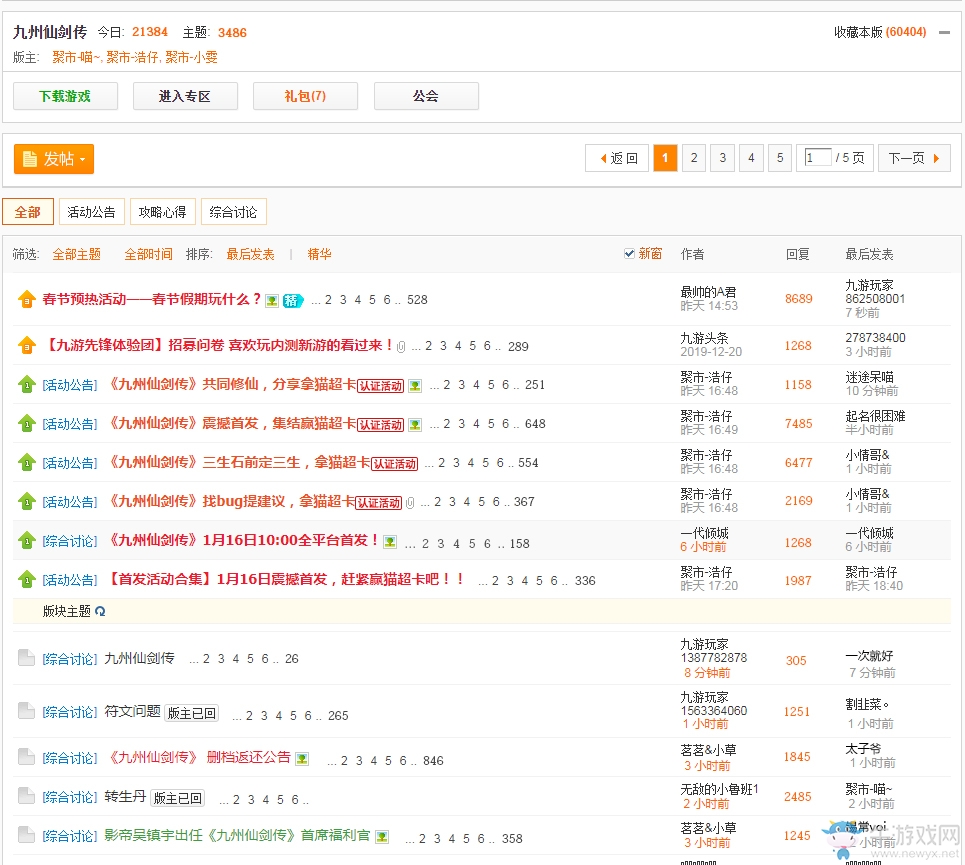Open moderator 聚市-喵~ profile link
The width and height of the screenshot is (965, 865).
tap(75, 57)
